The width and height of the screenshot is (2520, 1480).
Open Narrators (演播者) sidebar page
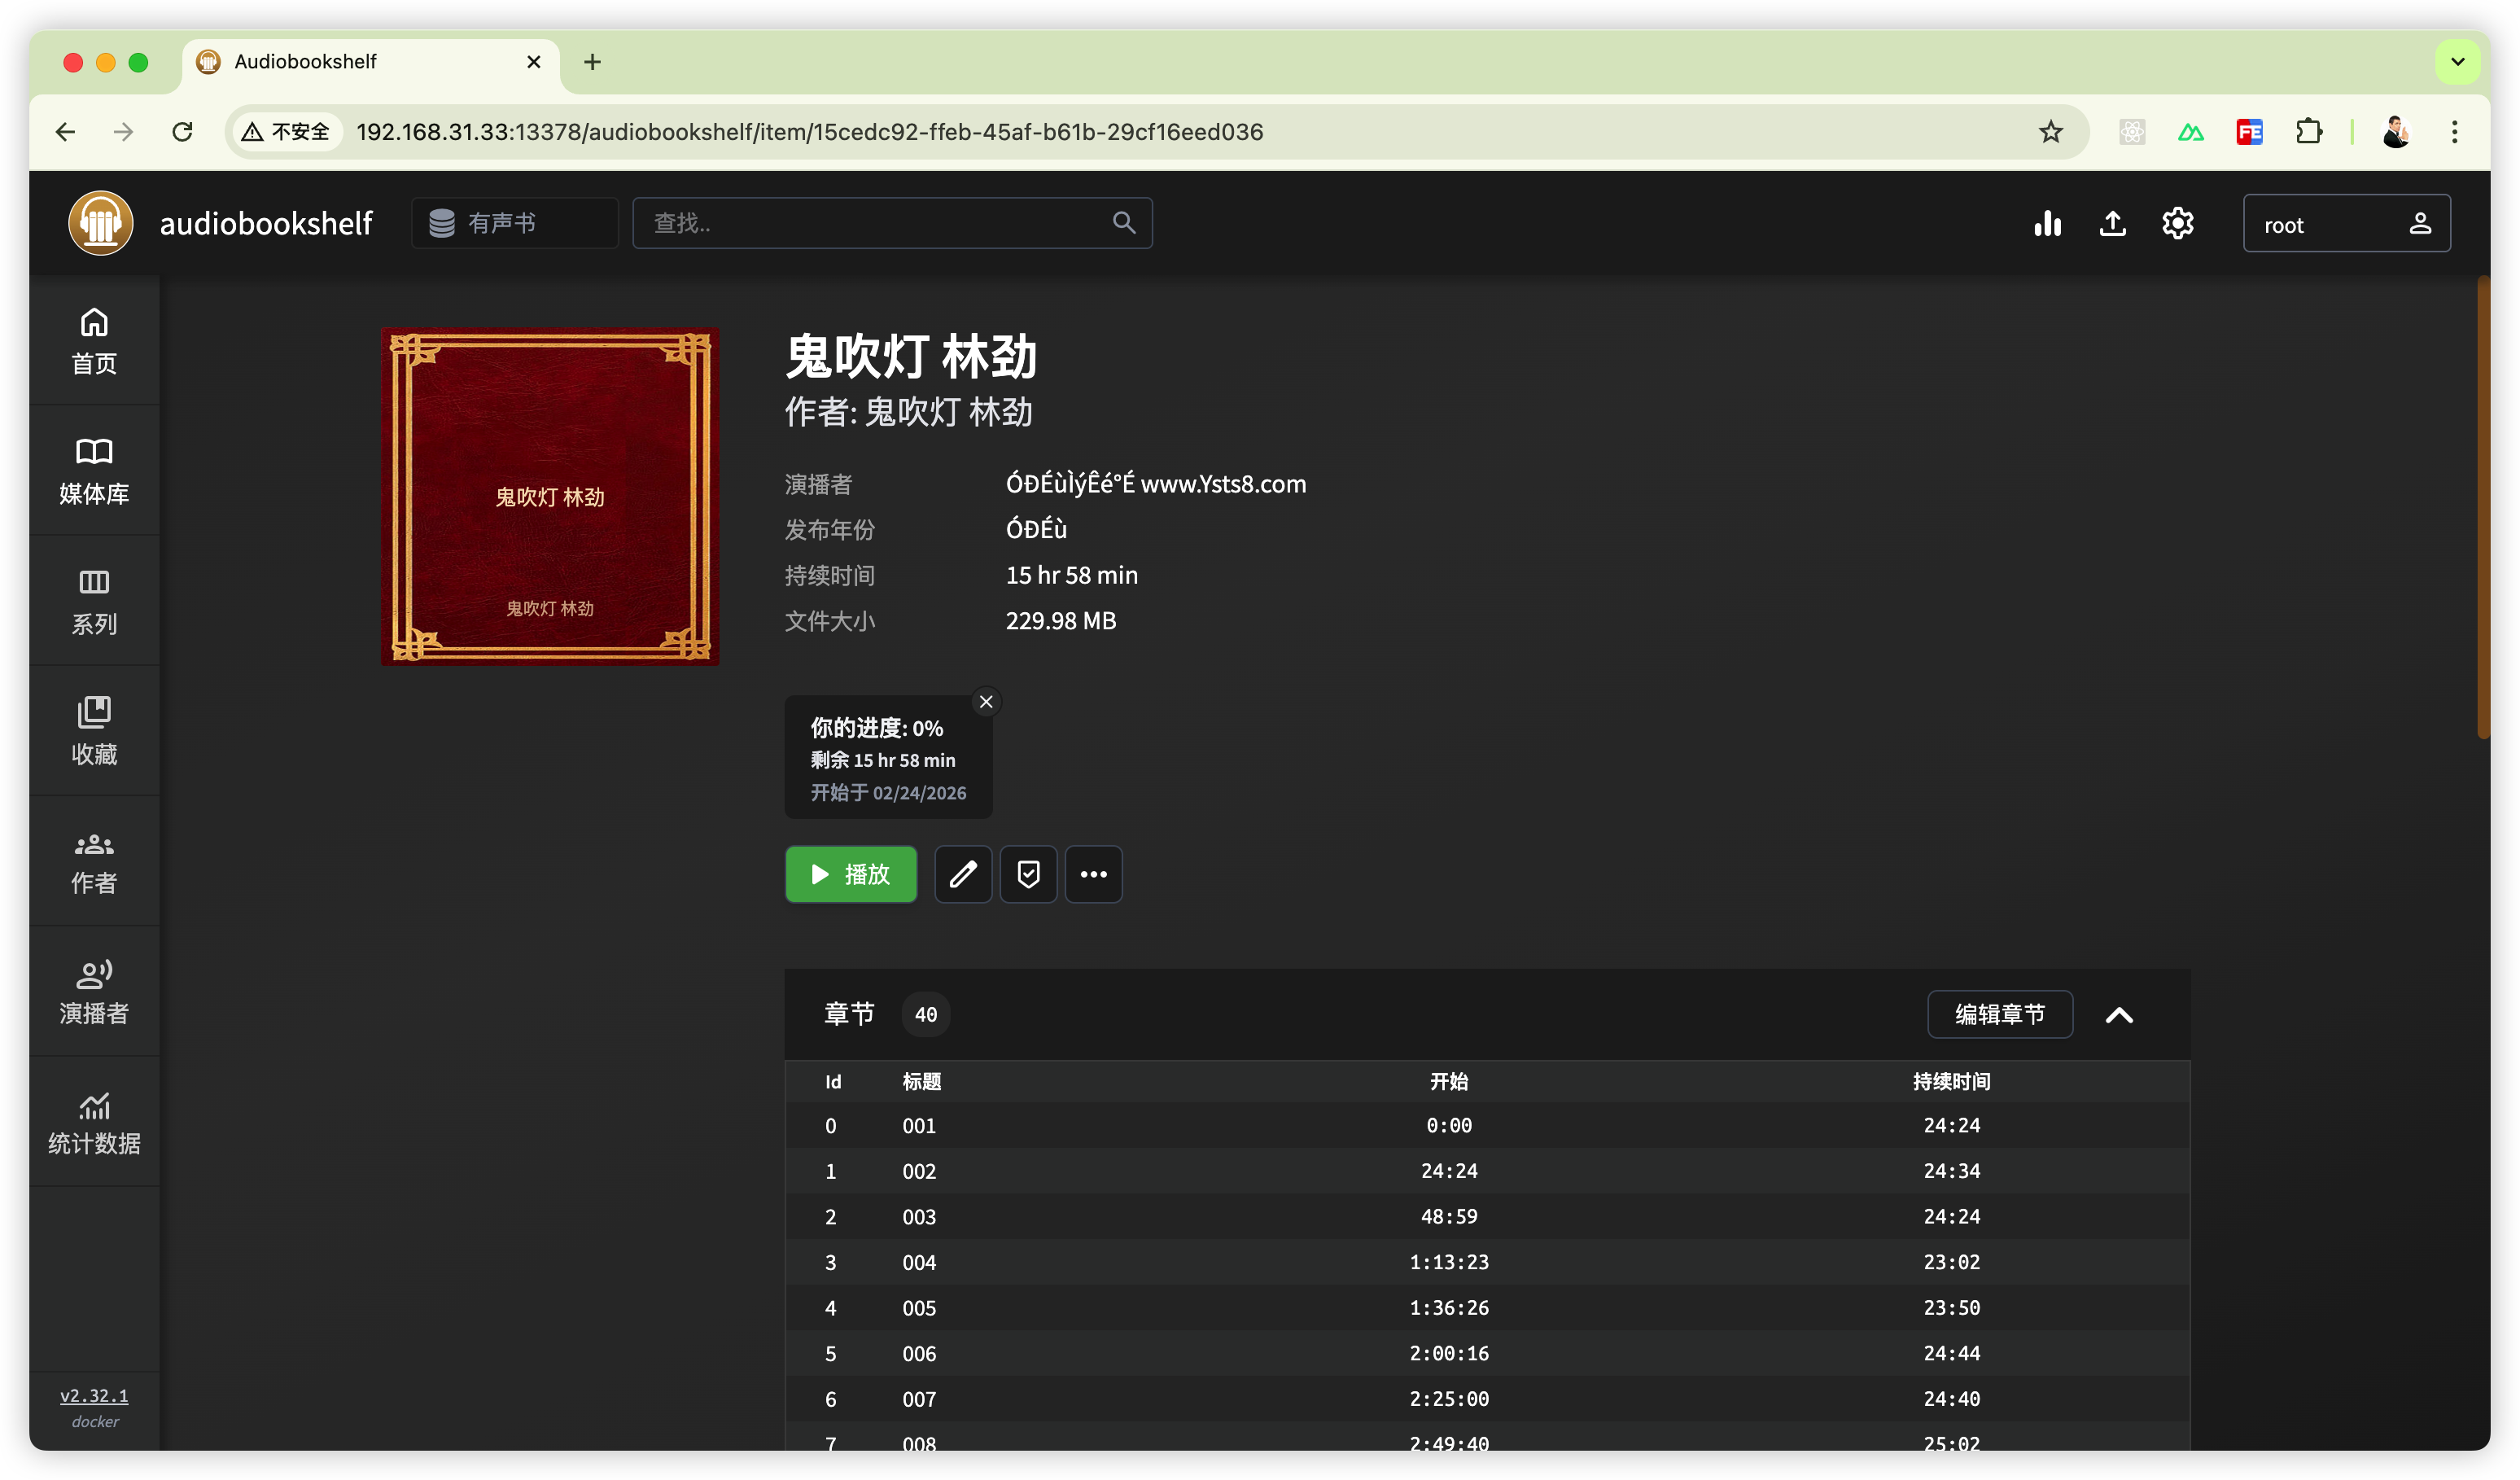[94, 991]
